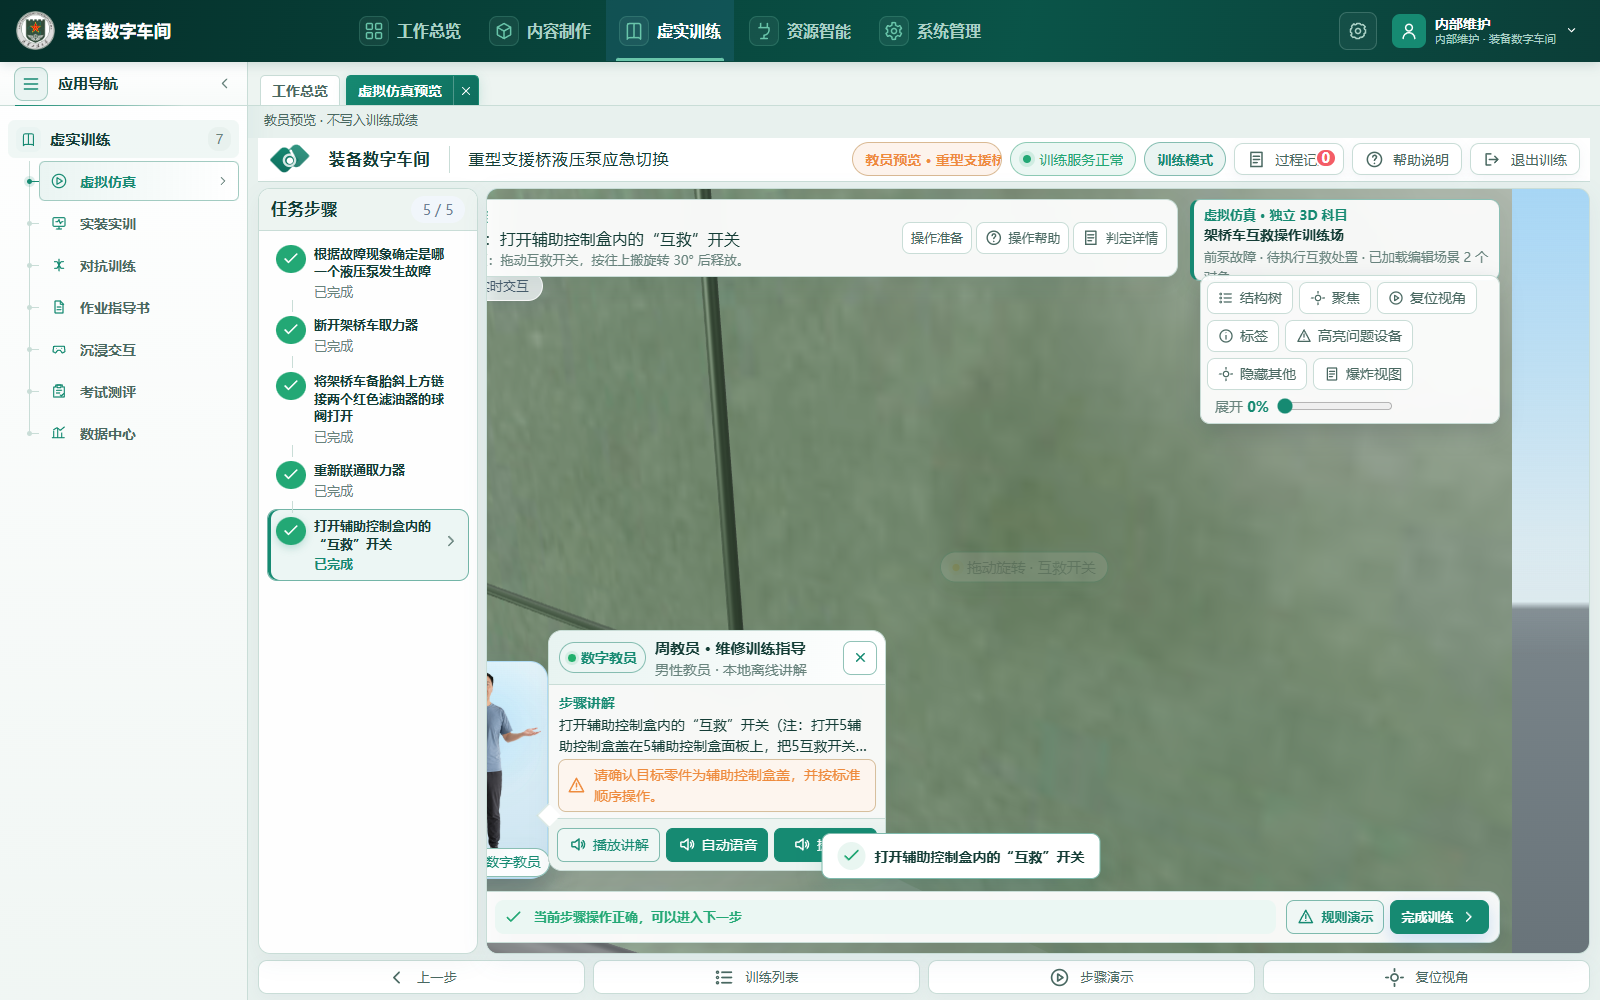
Task: Expand the 内部维护 user account dropdown
Action: [1571, 31]
